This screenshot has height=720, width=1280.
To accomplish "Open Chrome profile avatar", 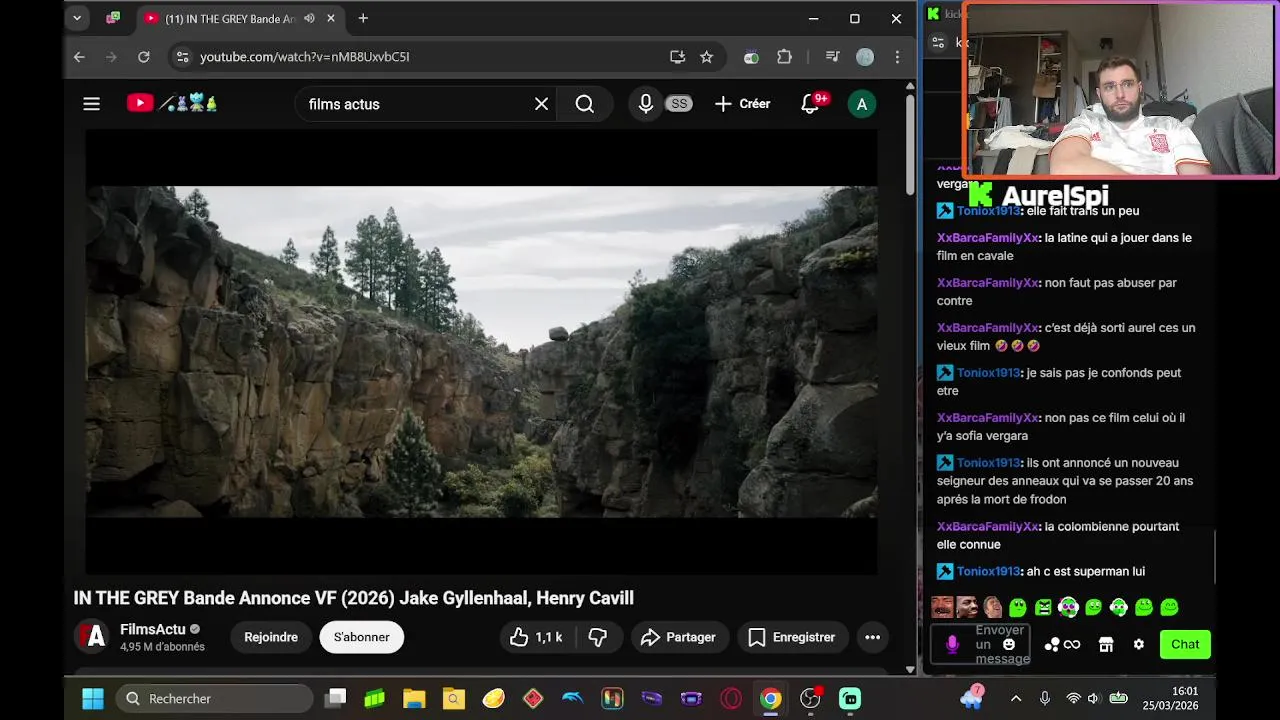I will pos(865,57).
